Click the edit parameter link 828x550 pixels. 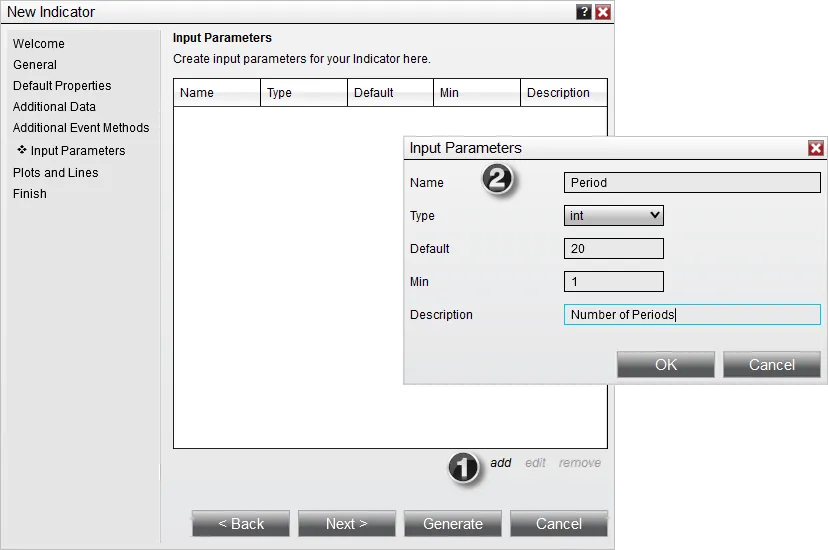pyautogui.click(x=535, y=463)
